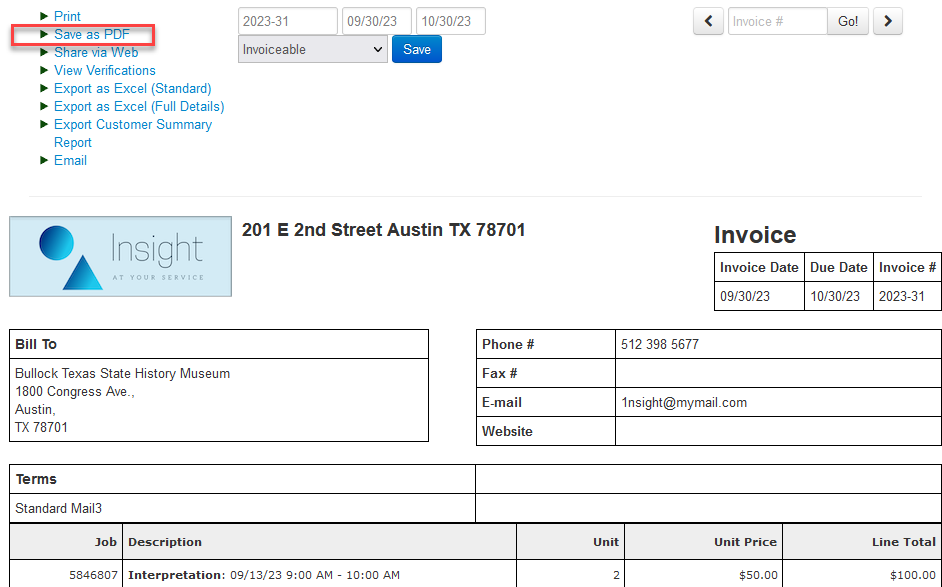The height and width of the screenshot is (587, 942).
Task: Open the Invoiceable status dropdown
Action: tap(312, 48)
